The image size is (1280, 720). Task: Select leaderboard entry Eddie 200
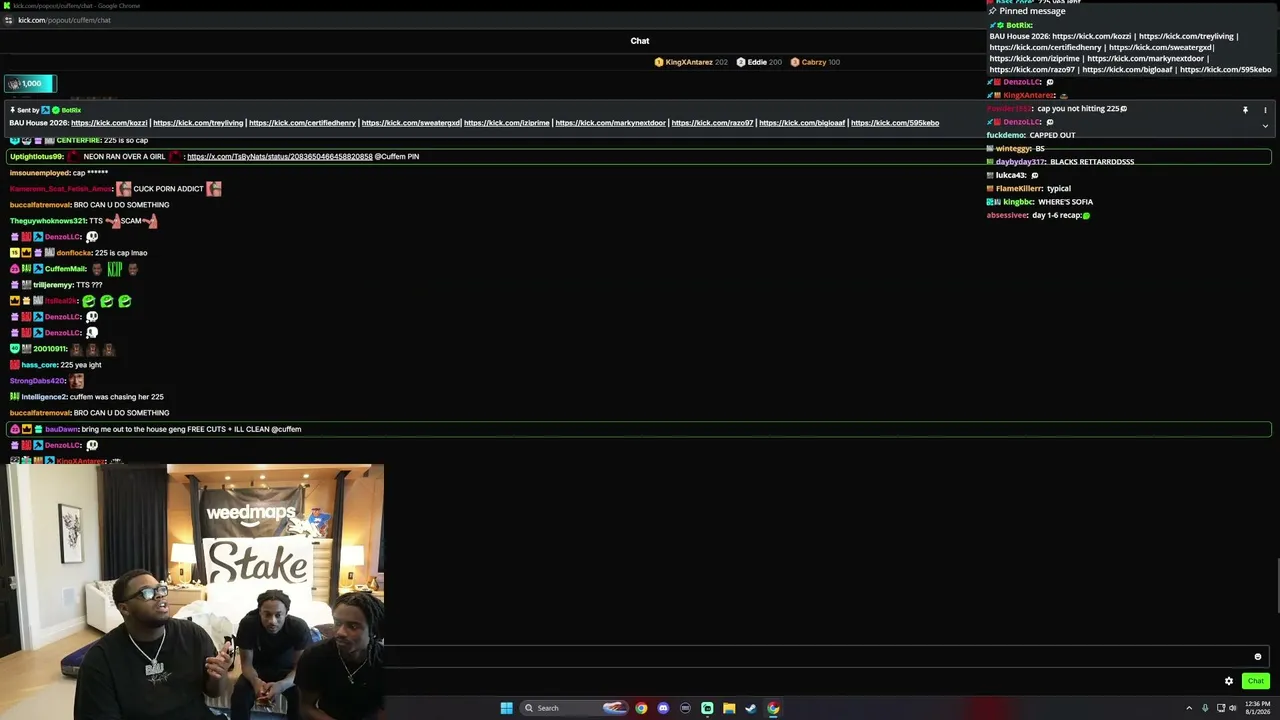click(757, 62)
